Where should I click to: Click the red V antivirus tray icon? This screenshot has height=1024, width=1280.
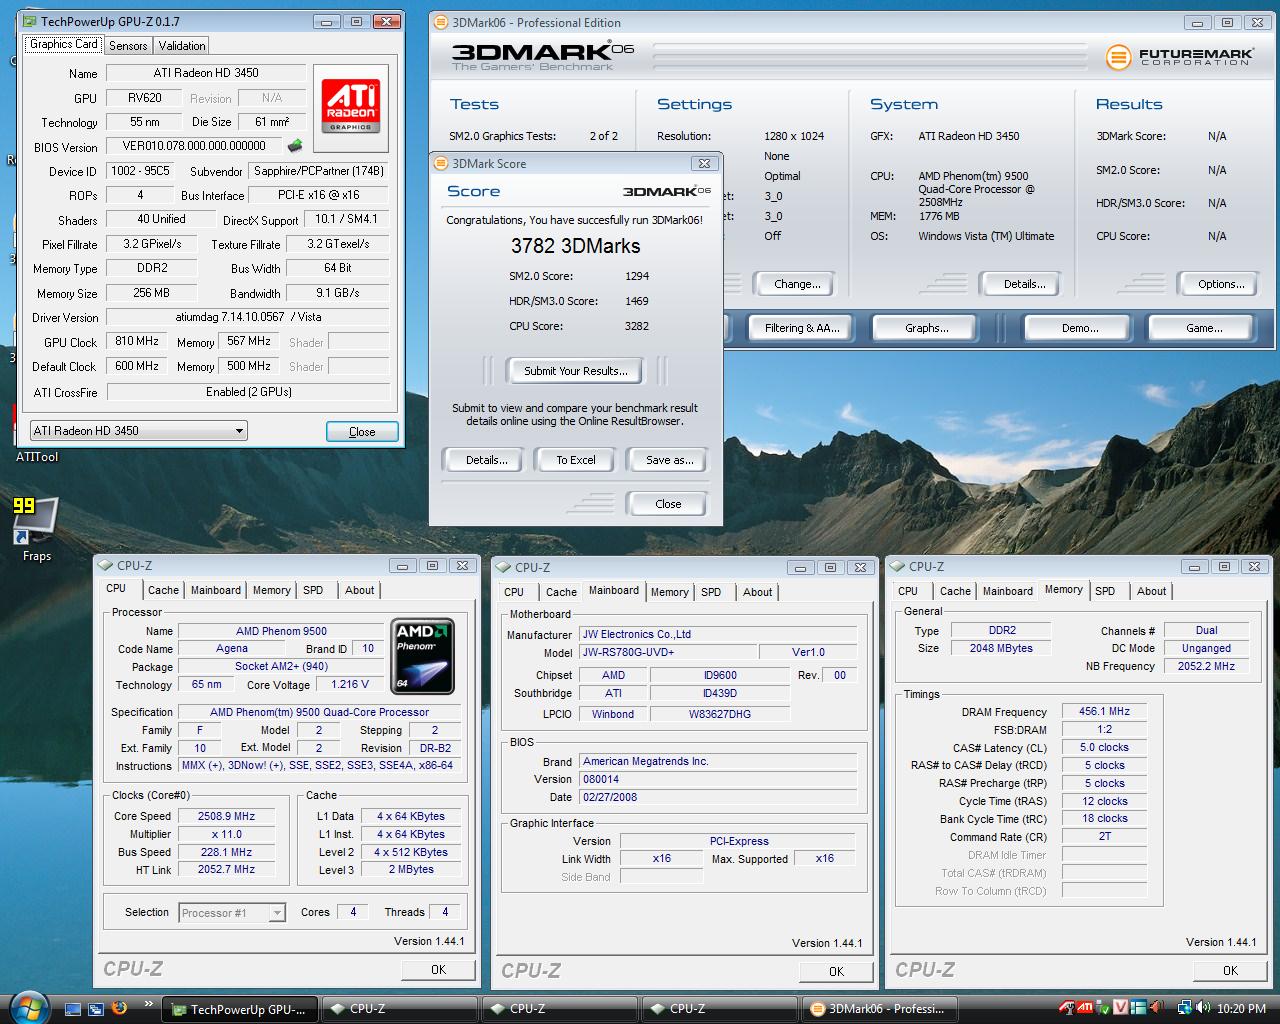1121,1008
